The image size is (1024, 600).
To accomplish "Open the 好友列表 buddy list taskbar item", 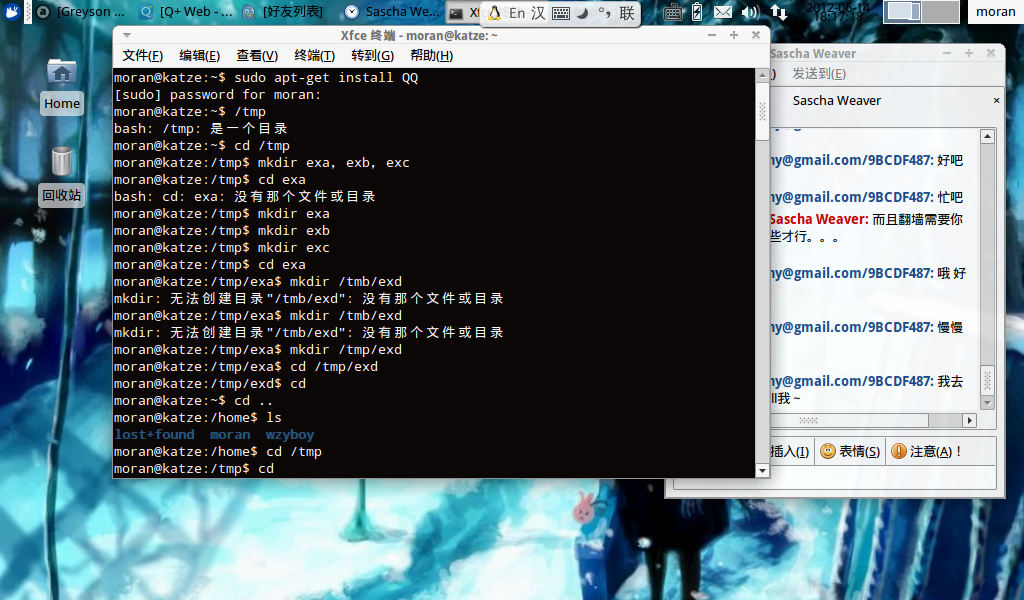I will coord(282,12).
